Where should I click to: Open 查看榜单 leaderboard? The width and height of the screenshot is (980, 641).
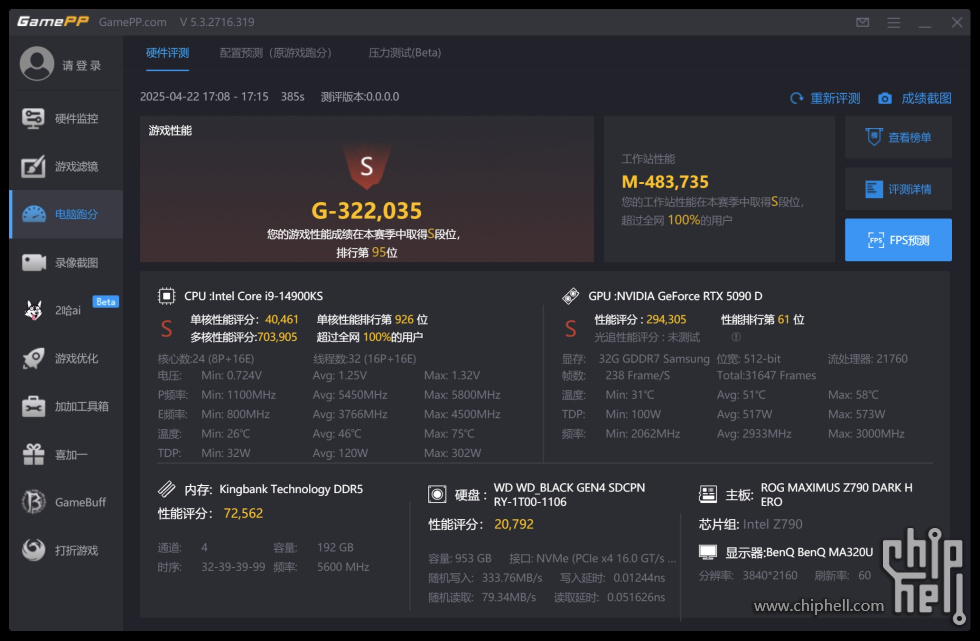point(898,137)
